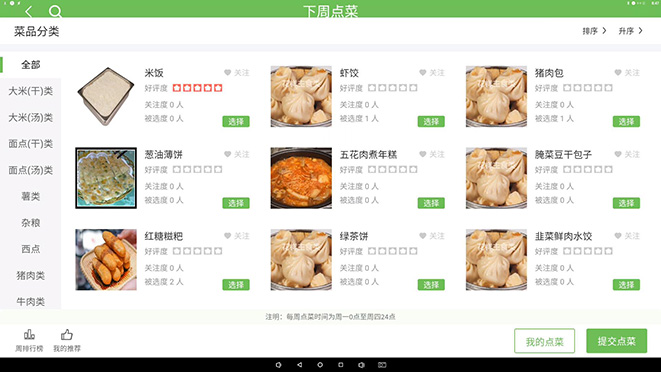The image size is (661, 372).
Task: Tap the Android home circle icon
Action: [x=320, y=365]
